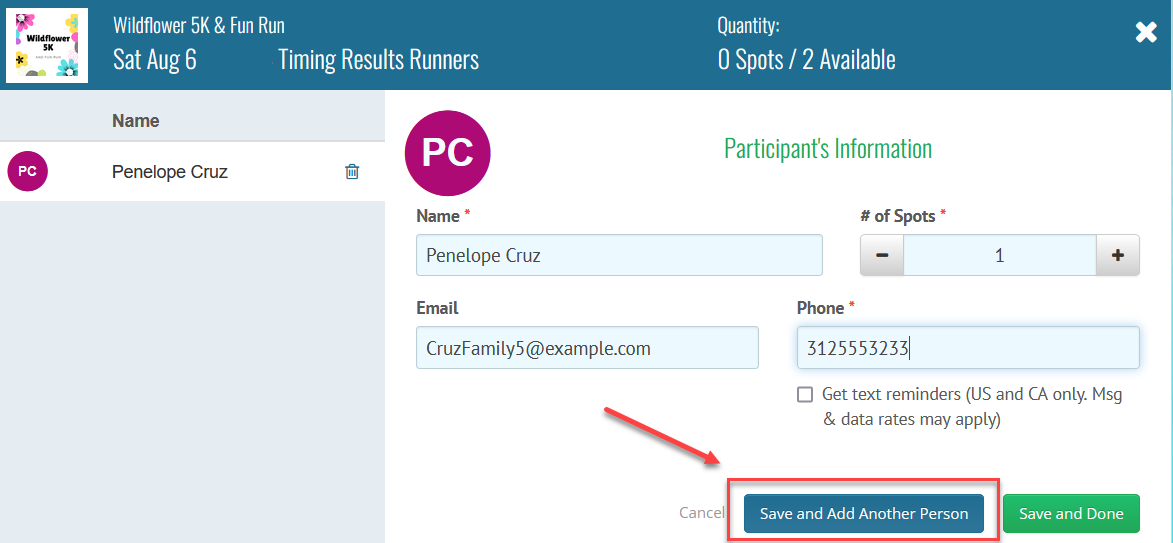Decrease number of spots with minus
The height and width of the screenshot is (543, 1173).
pos(882,256)
